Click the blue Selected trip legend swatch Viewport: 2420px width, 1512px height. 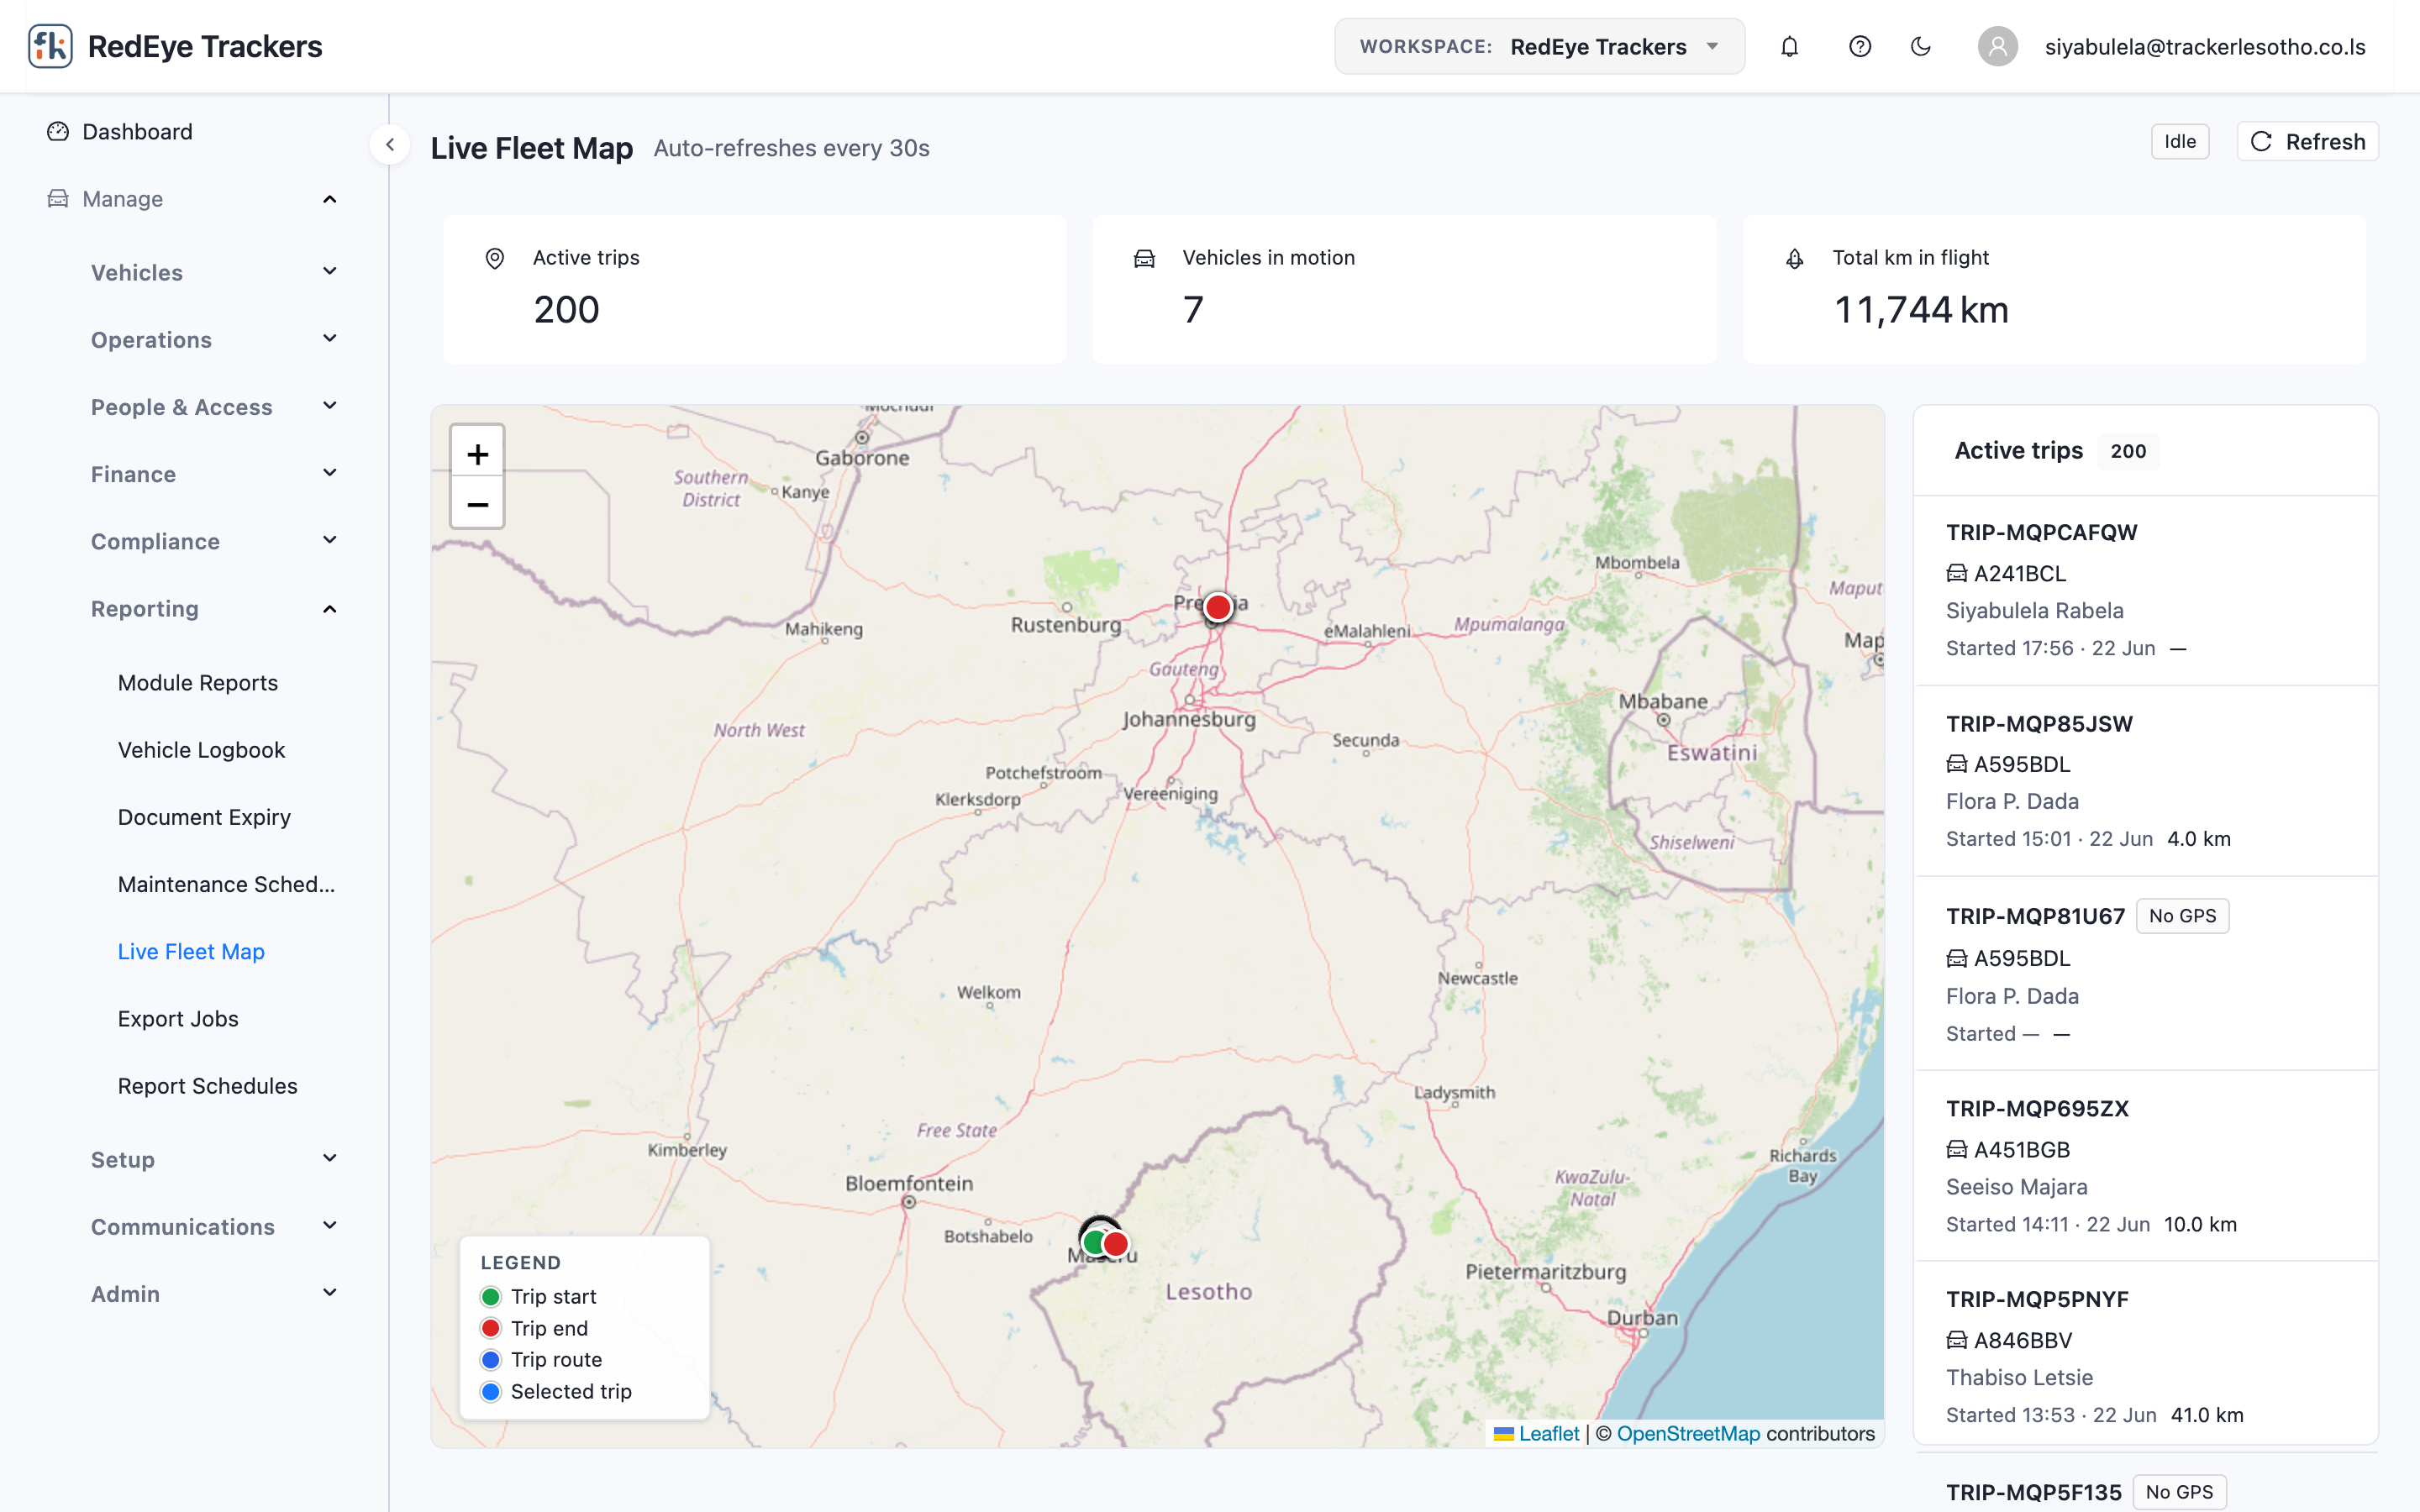(x=490, y=1392)
